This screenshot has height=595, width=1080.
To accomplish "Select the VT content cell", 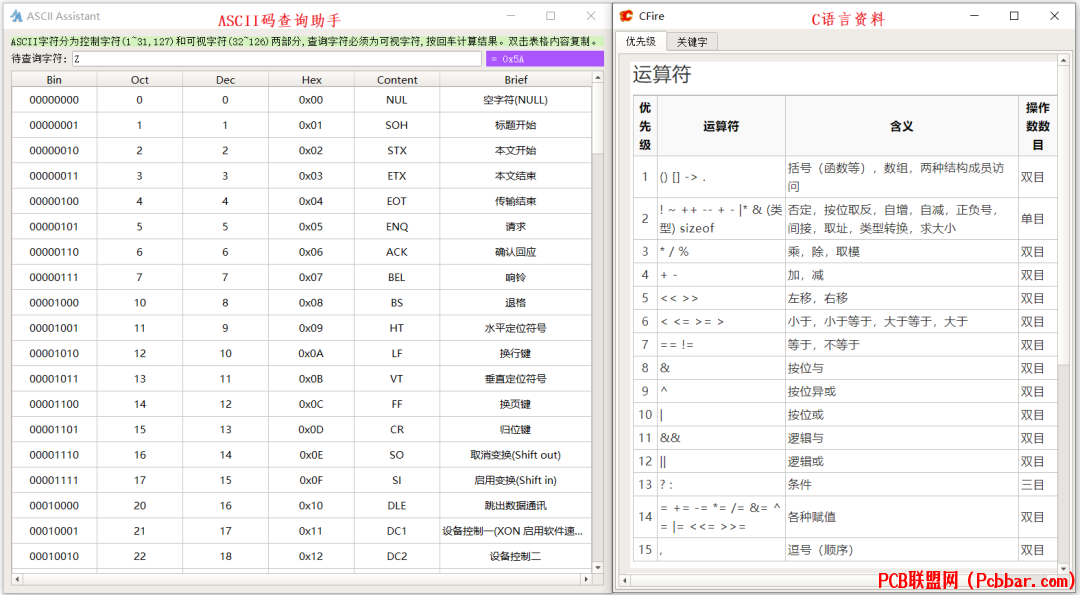I will point(397,379).
